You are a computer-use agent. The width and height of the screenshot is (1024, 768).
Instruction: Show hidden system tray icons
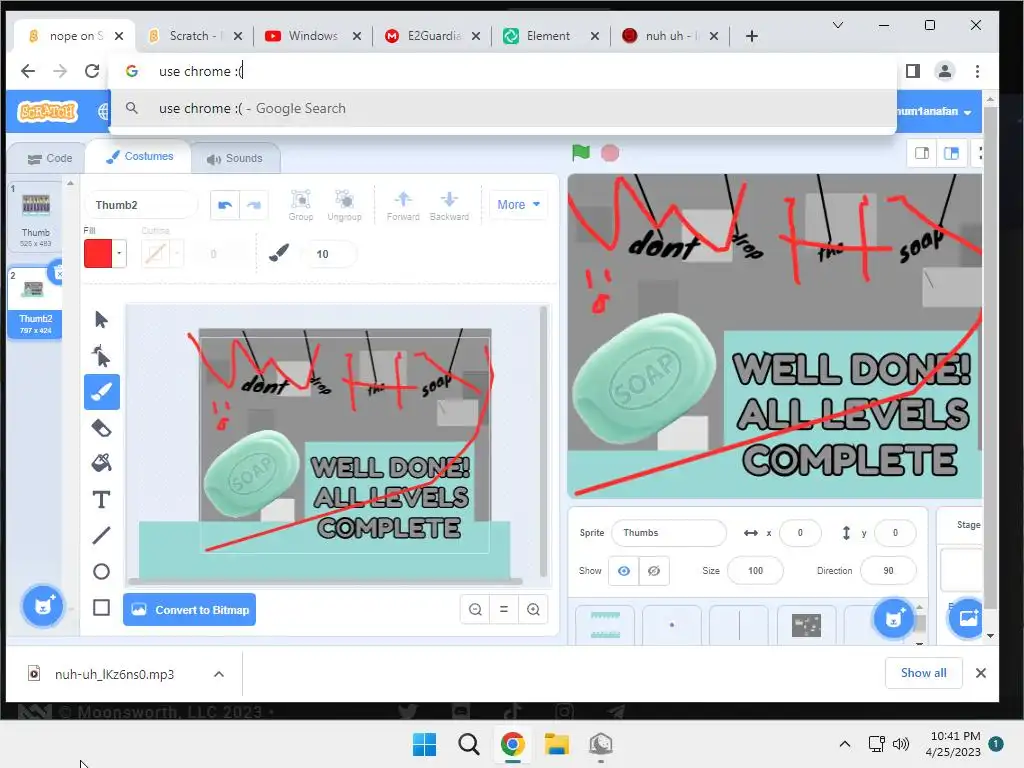click(844, 744)
